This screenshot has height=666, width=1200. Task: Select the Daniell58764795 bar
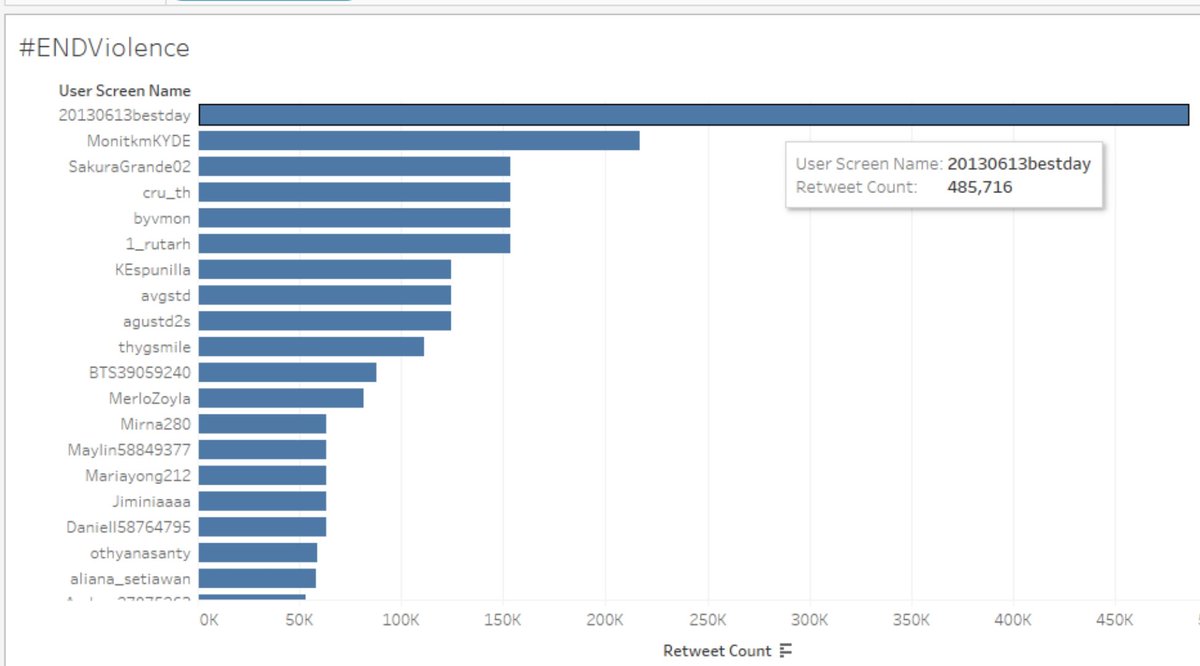(x=262, y=527)
